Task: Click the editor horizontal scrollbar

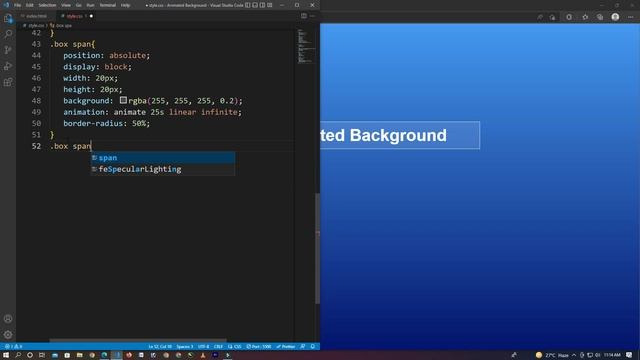Action: [x=138, y=340]
